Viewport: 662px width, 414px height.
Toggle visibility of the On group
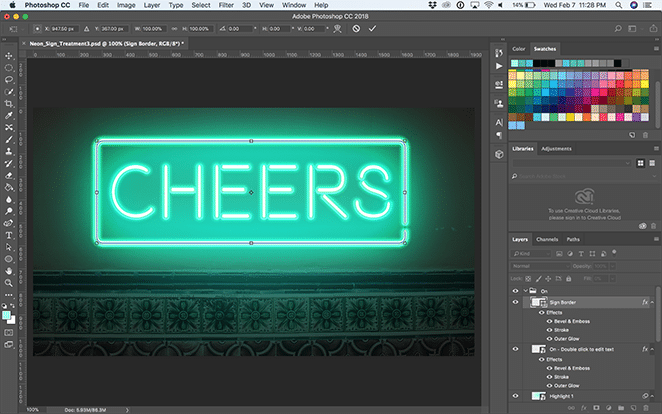pyautogui.click(x=516, y=290)
